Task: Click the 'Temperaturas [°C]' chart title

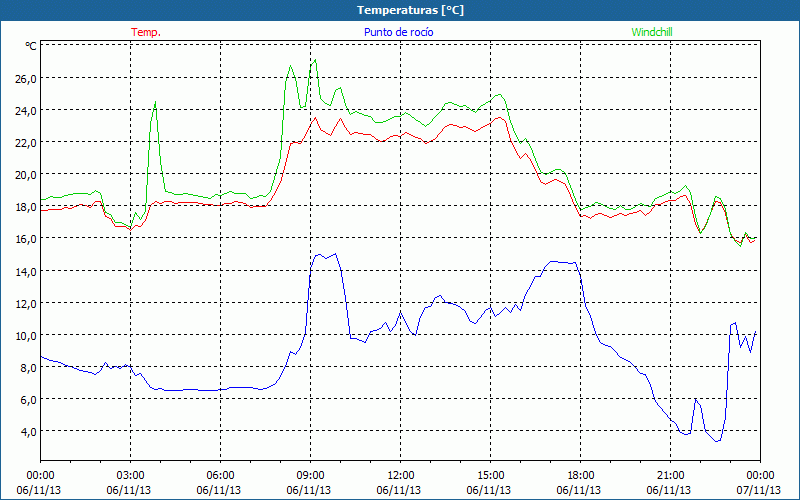Action: coord(410,10)
